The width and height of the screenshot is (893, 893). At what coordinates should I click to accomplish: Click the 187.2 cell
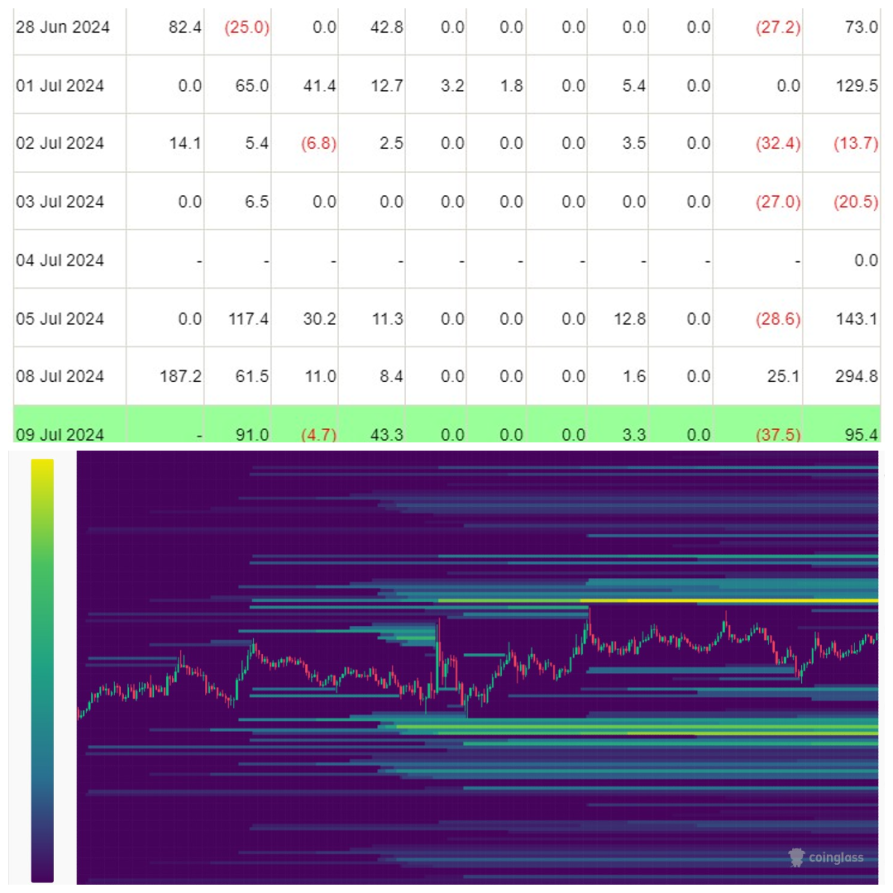(x=181, y=376)
